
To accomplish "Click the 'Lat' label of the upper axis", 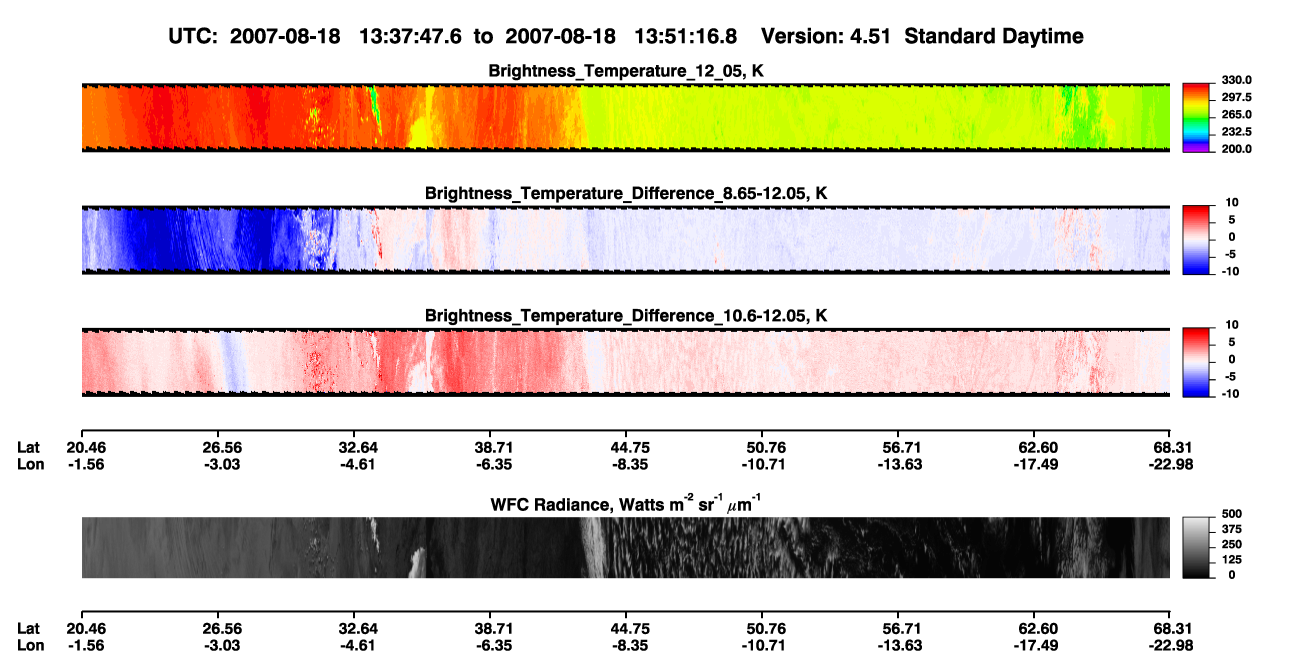I will 28,447.
